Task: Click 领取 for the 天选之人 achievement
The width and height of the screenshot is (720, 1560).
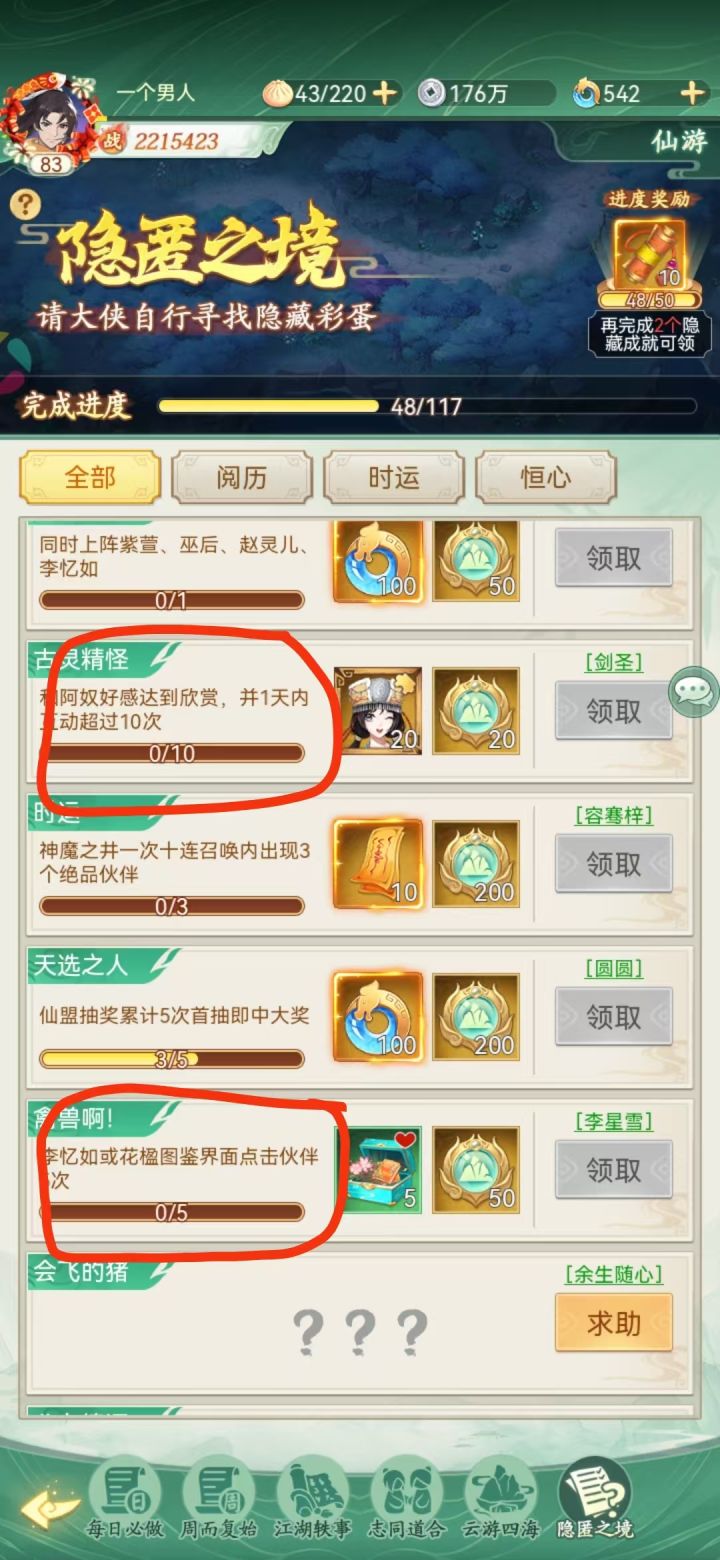Action: tap(614, 1017)
